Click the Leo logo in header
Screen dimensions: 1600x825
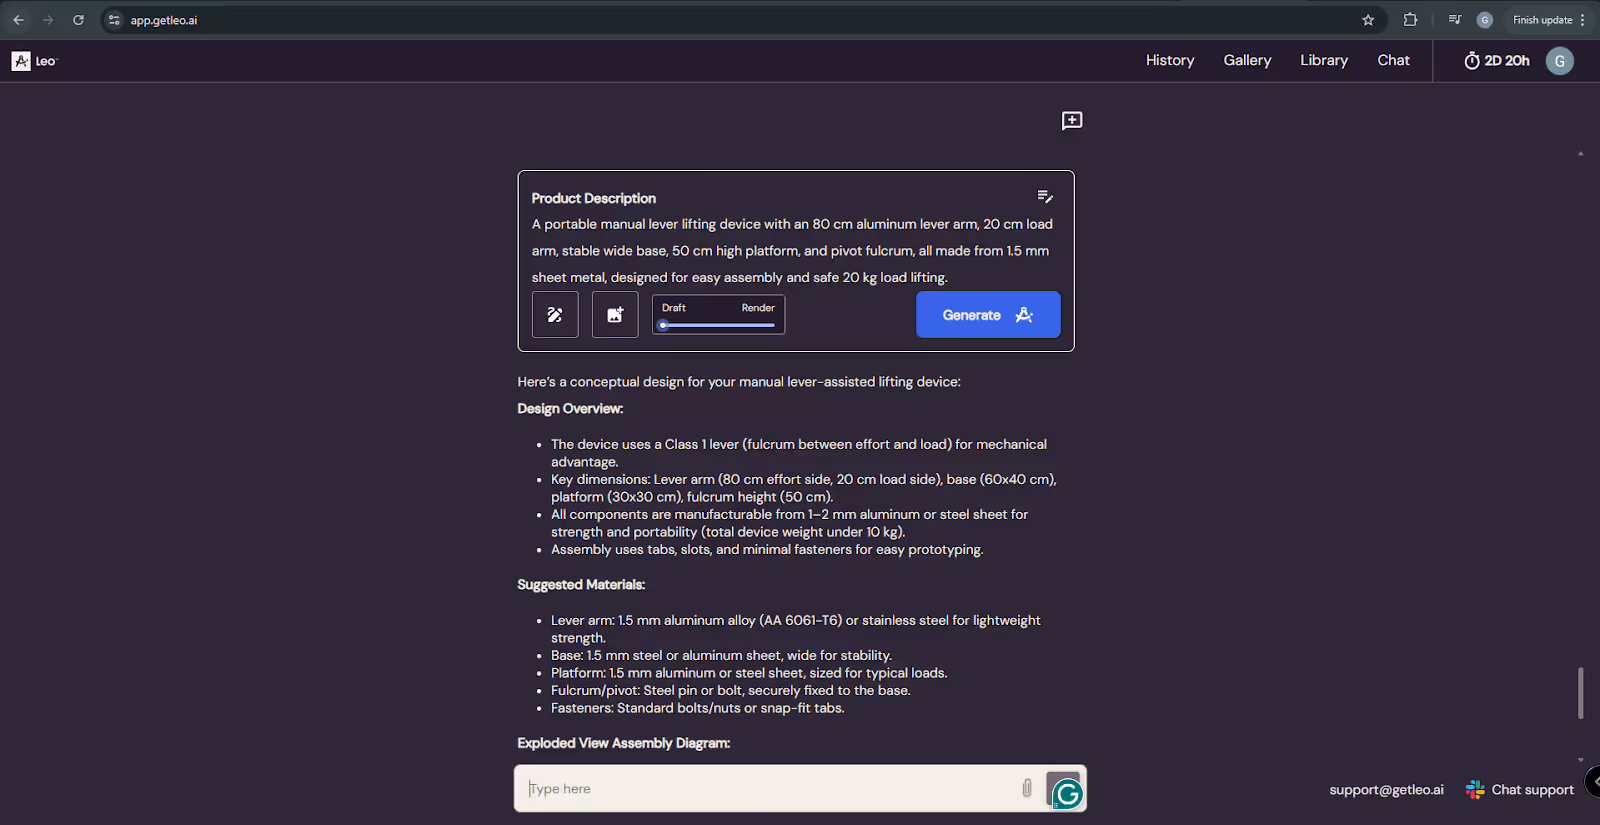point(34,61)
